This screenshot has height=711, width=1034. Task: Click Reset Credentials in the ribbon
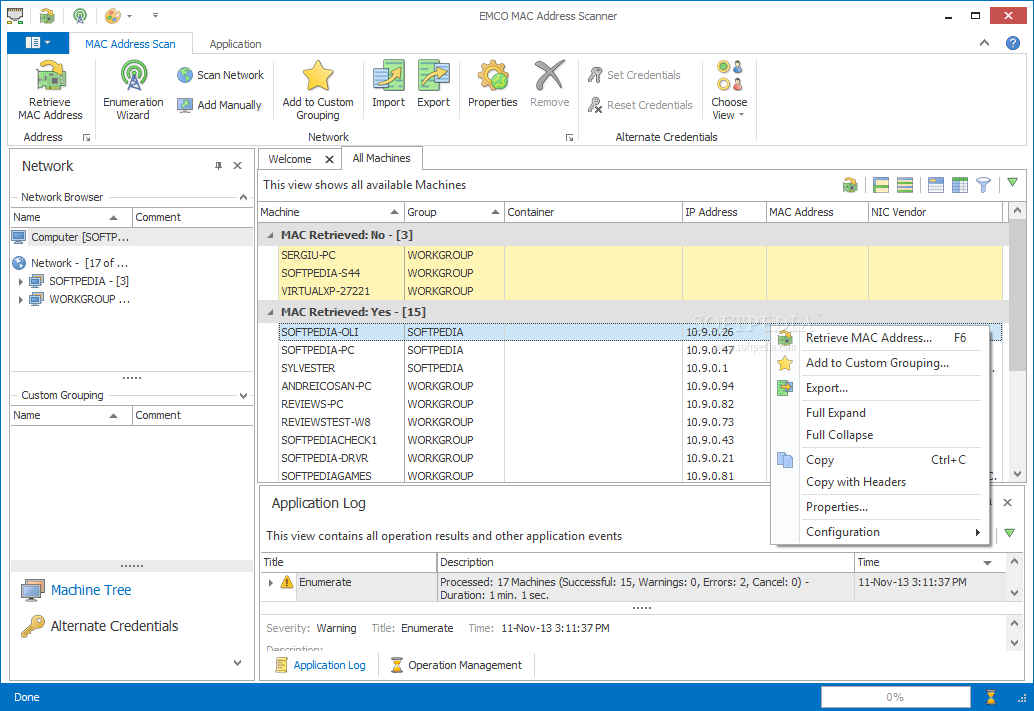pyautogui.click(x=640, y=105)
